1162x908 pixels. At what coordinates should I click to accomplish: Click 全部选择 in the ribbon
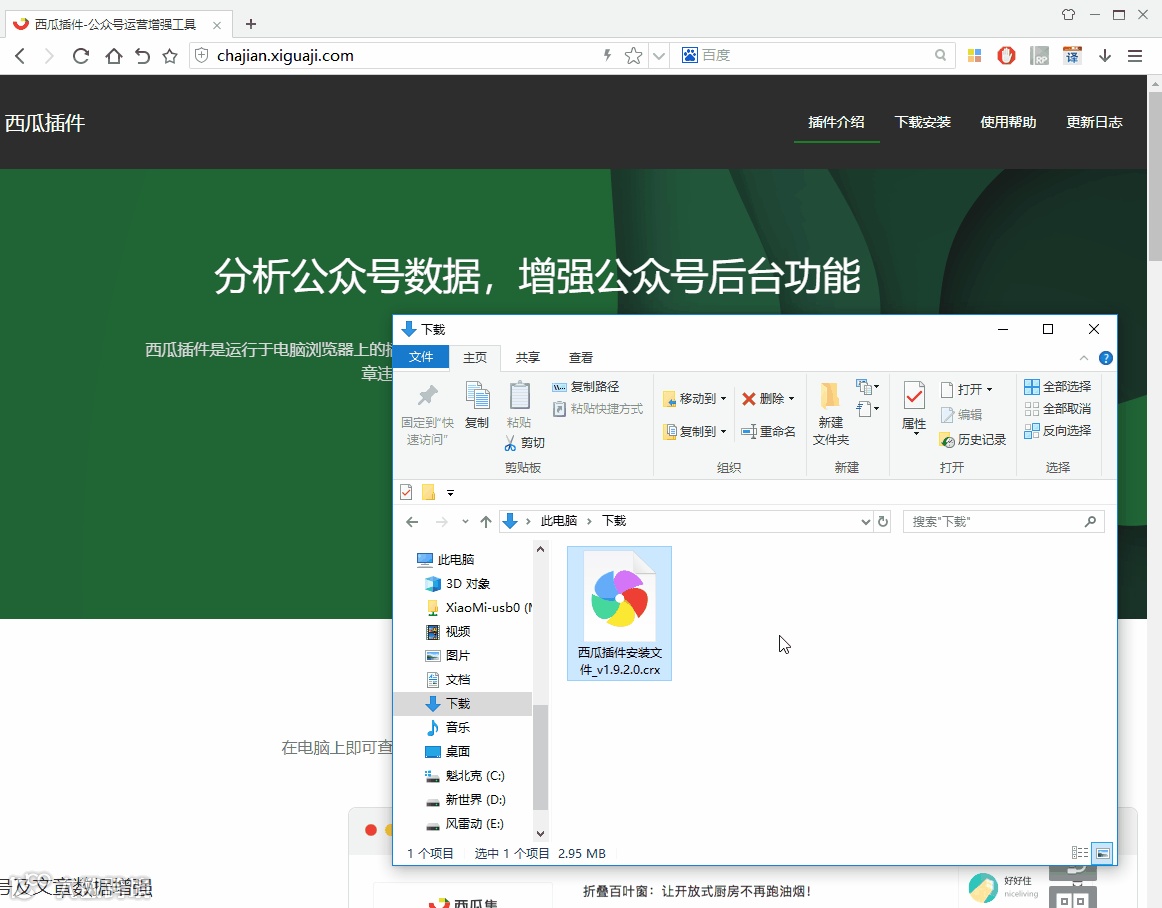pyautogui.click(x=1058, y=387)
